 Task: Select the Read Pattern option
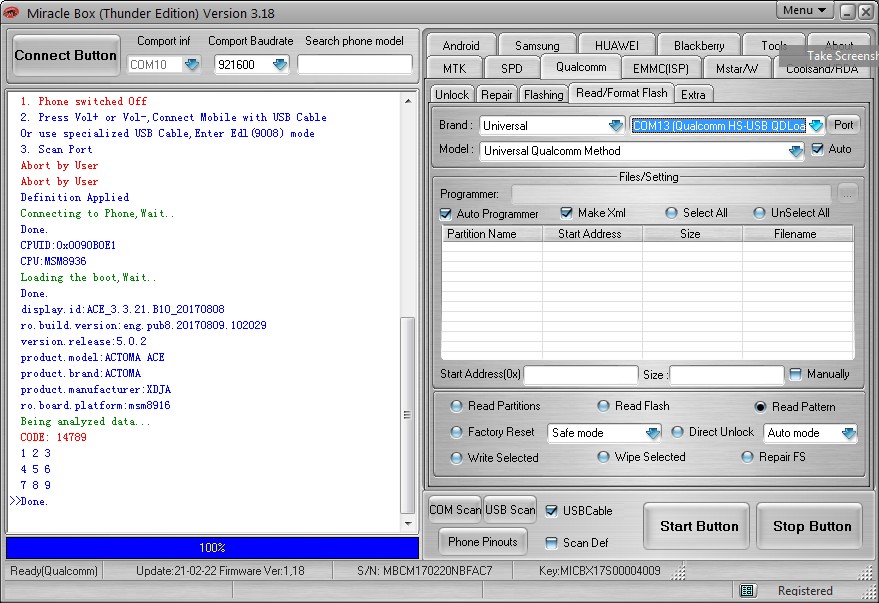pyautogui.click(x=760, y=407)
